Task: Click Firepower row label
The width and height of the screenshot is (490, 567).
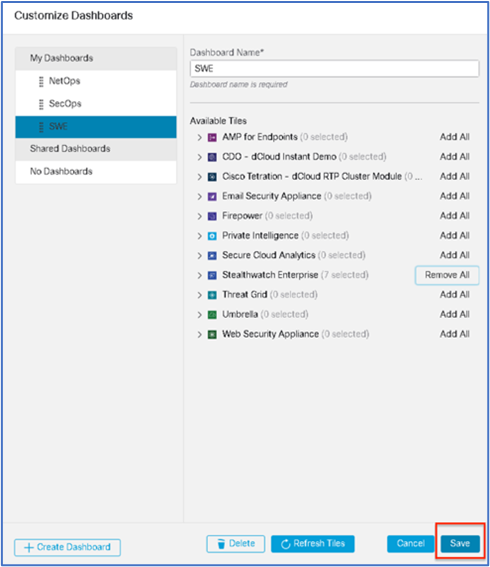Action: tap(242, 216)
